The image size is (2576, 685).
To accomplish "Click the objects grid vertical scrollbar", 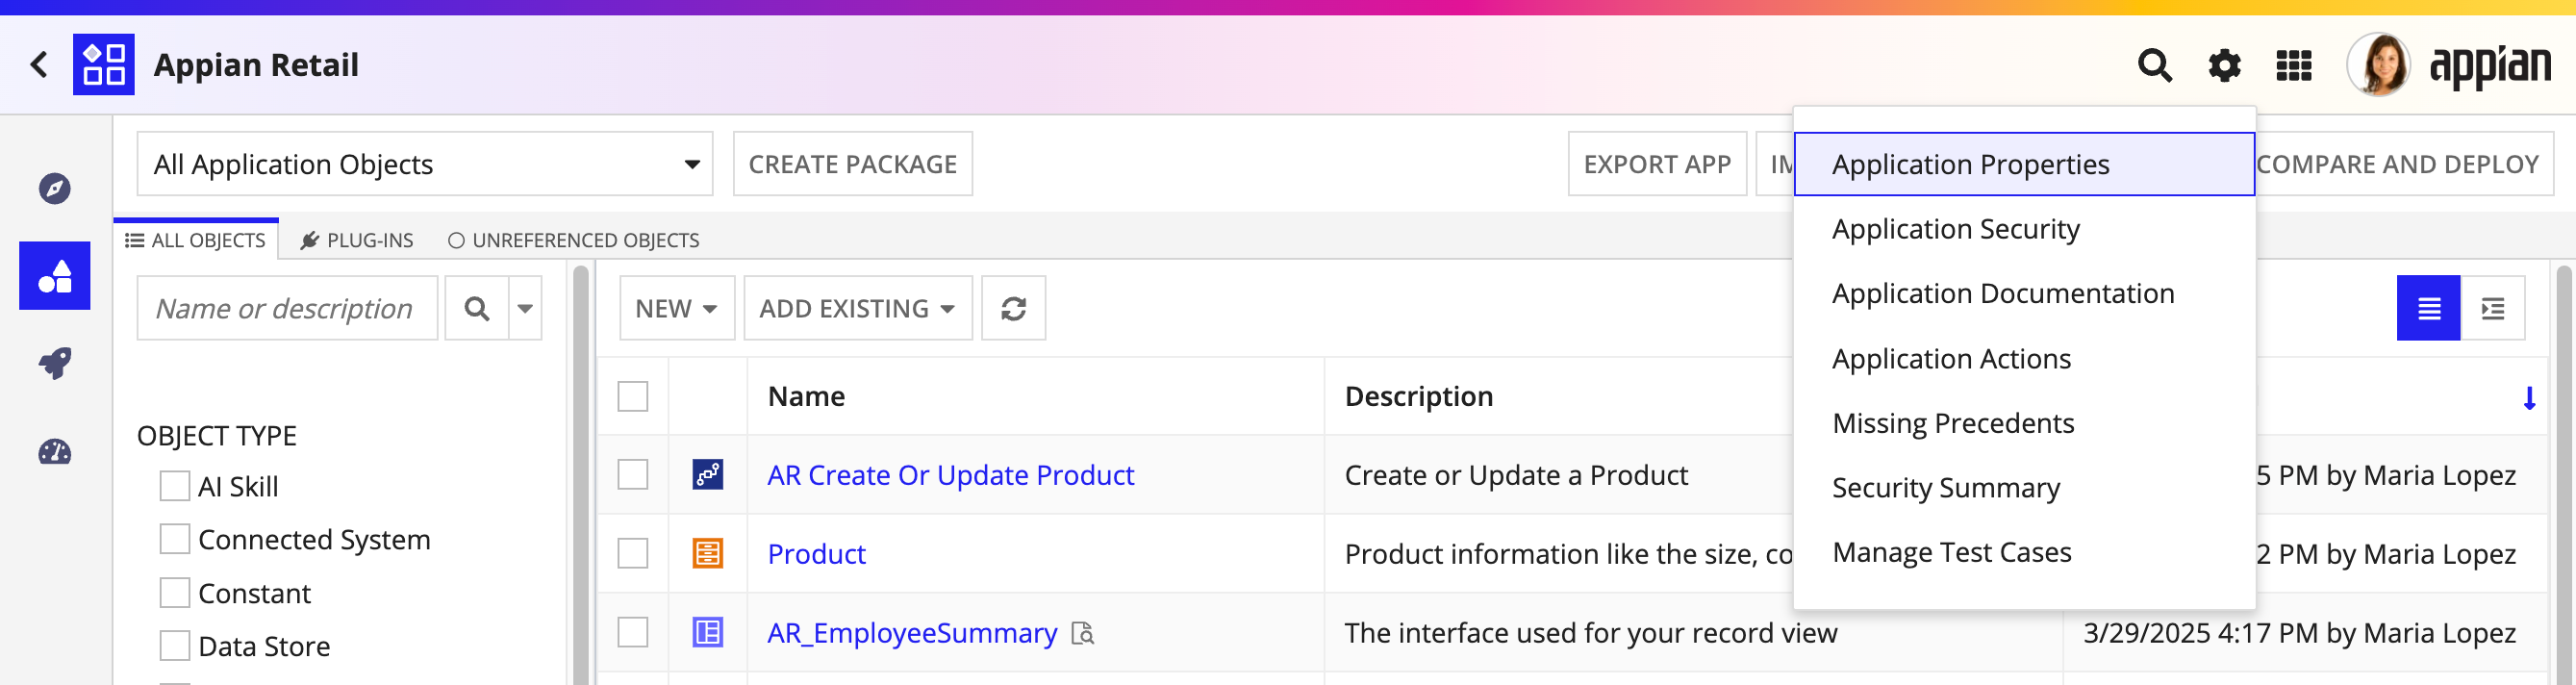I will (x=2563, y=475).
